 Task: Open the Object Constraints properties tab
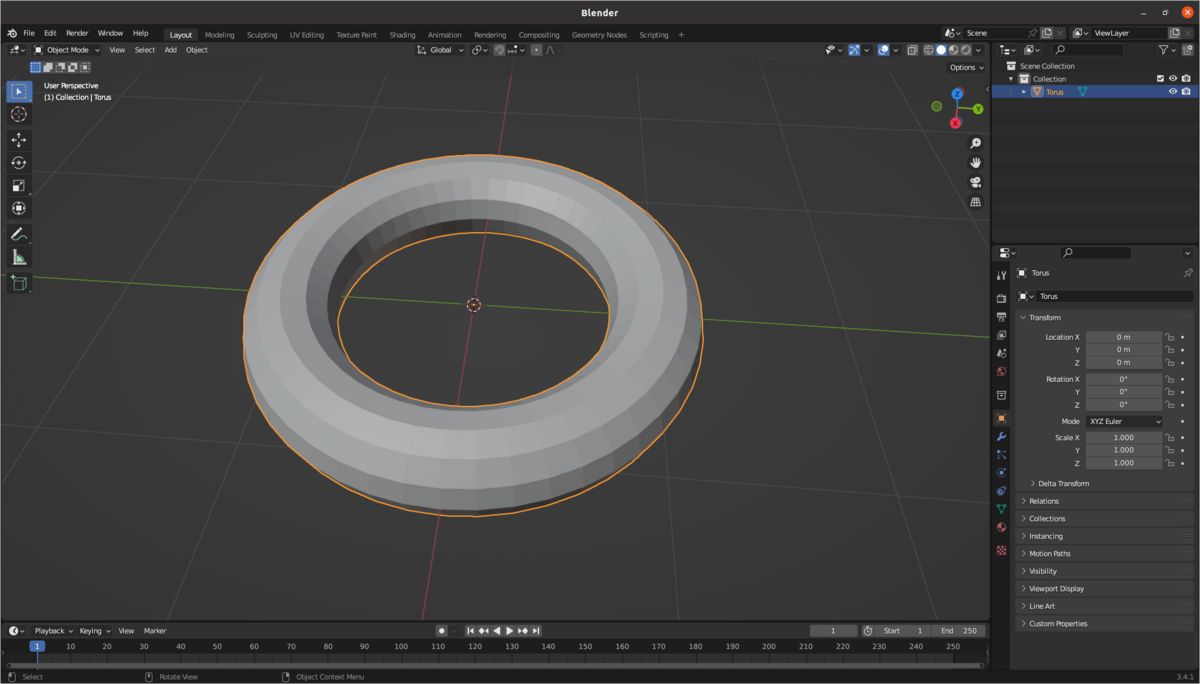[x=1001, y=491]
